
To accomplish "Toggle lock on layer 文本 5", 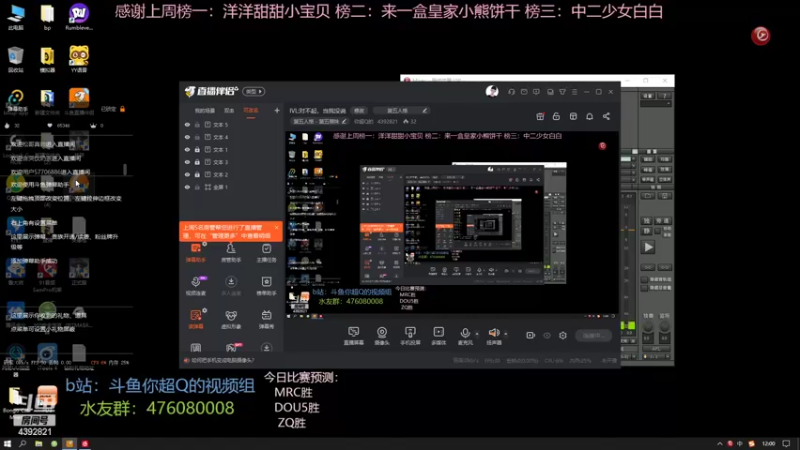I will pos(197,124).
